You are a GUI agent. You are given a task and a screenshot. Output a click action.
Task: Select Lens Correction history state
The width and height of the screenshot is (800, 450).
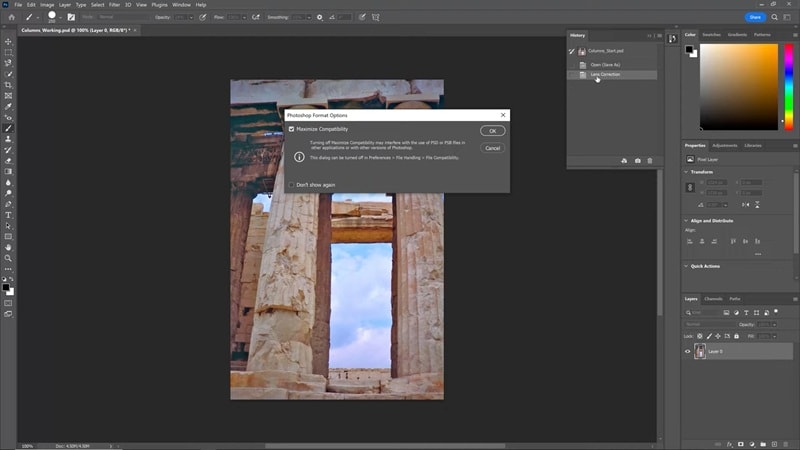612,74
